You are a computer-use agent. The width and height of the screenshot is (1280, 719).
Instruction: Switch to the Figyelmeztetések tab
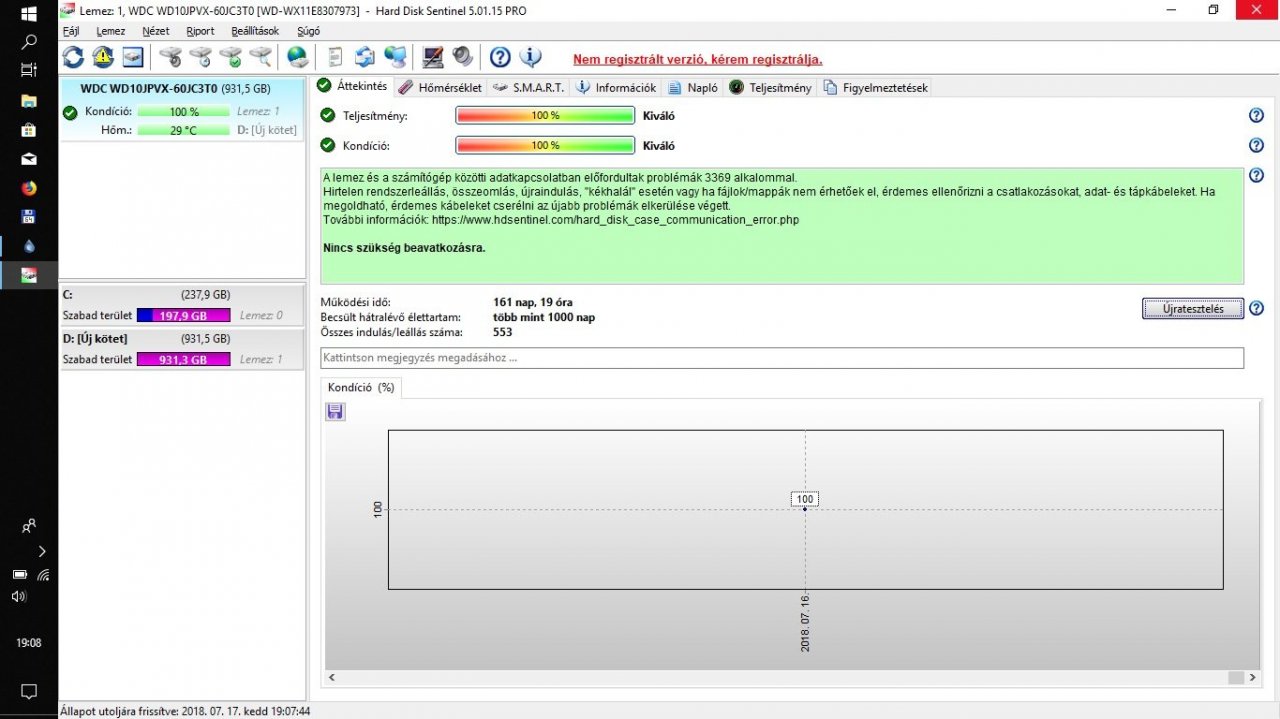(876, 88)
